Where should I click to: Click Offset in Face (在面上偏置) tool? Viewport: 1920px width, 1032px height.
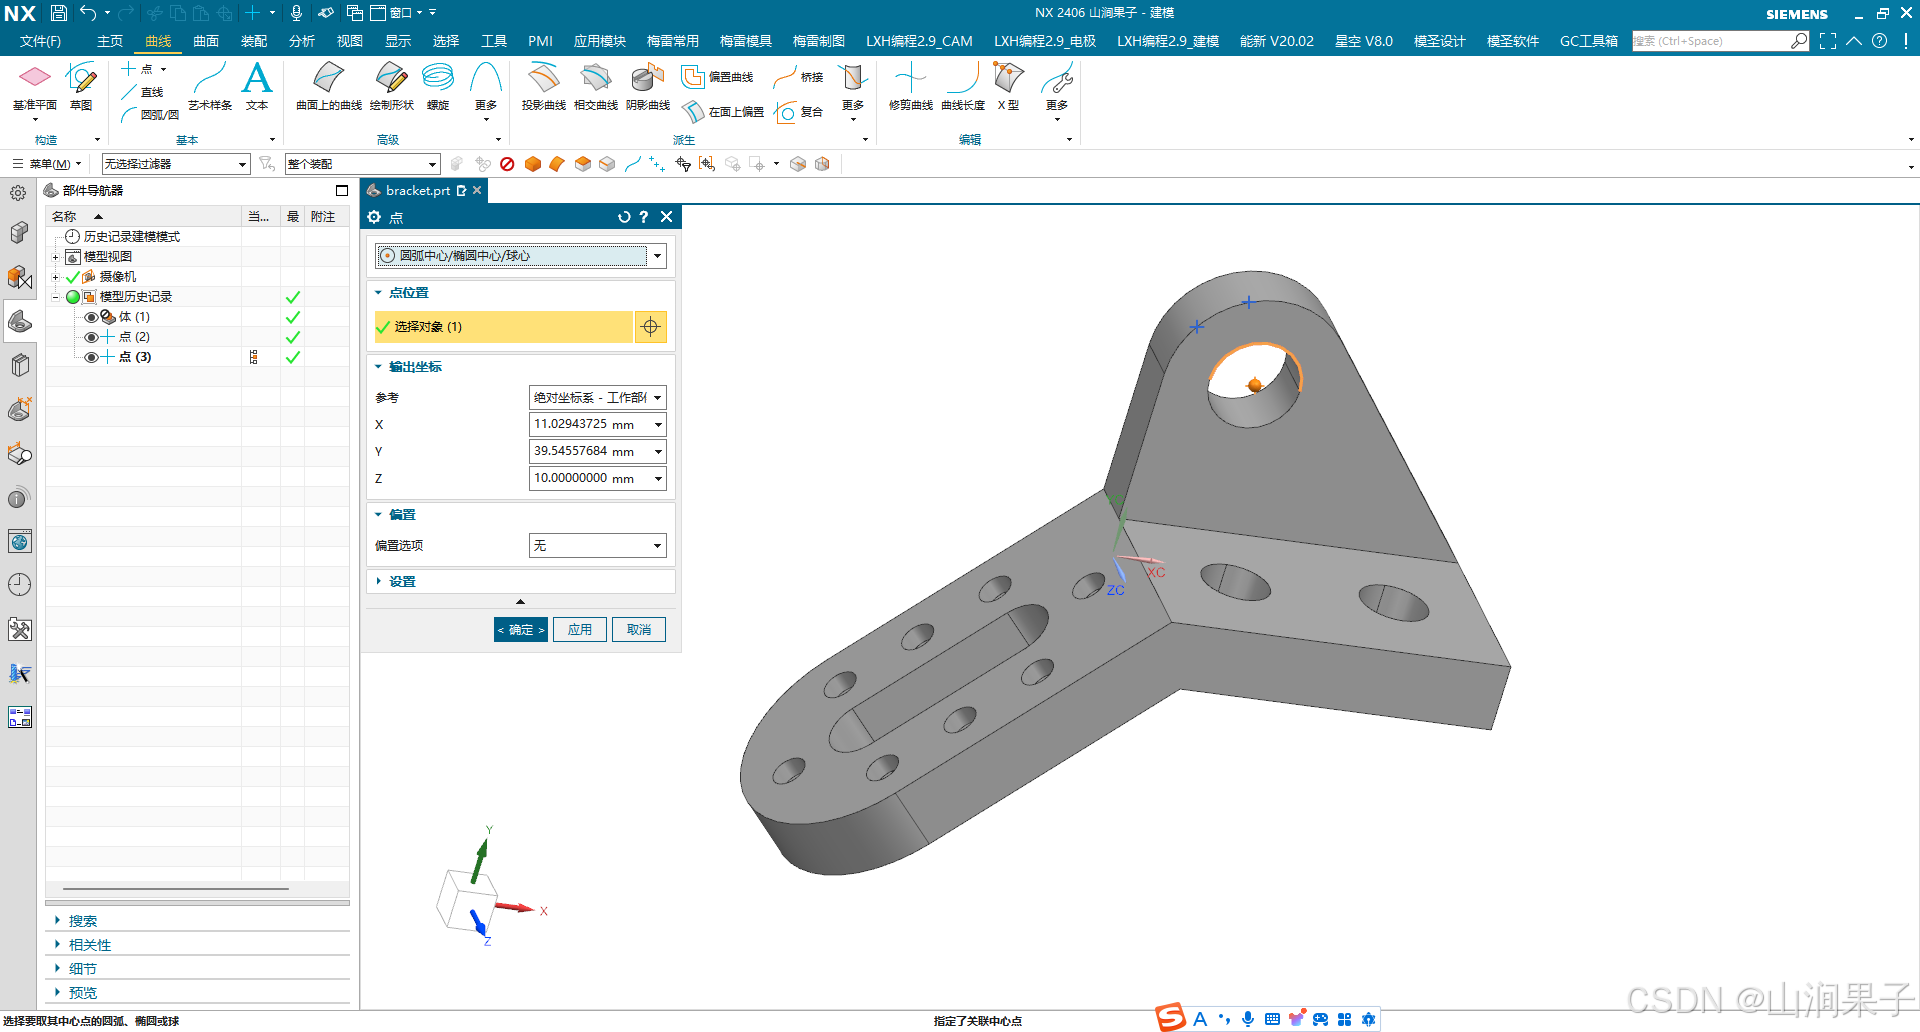click(x=723, y=112)
